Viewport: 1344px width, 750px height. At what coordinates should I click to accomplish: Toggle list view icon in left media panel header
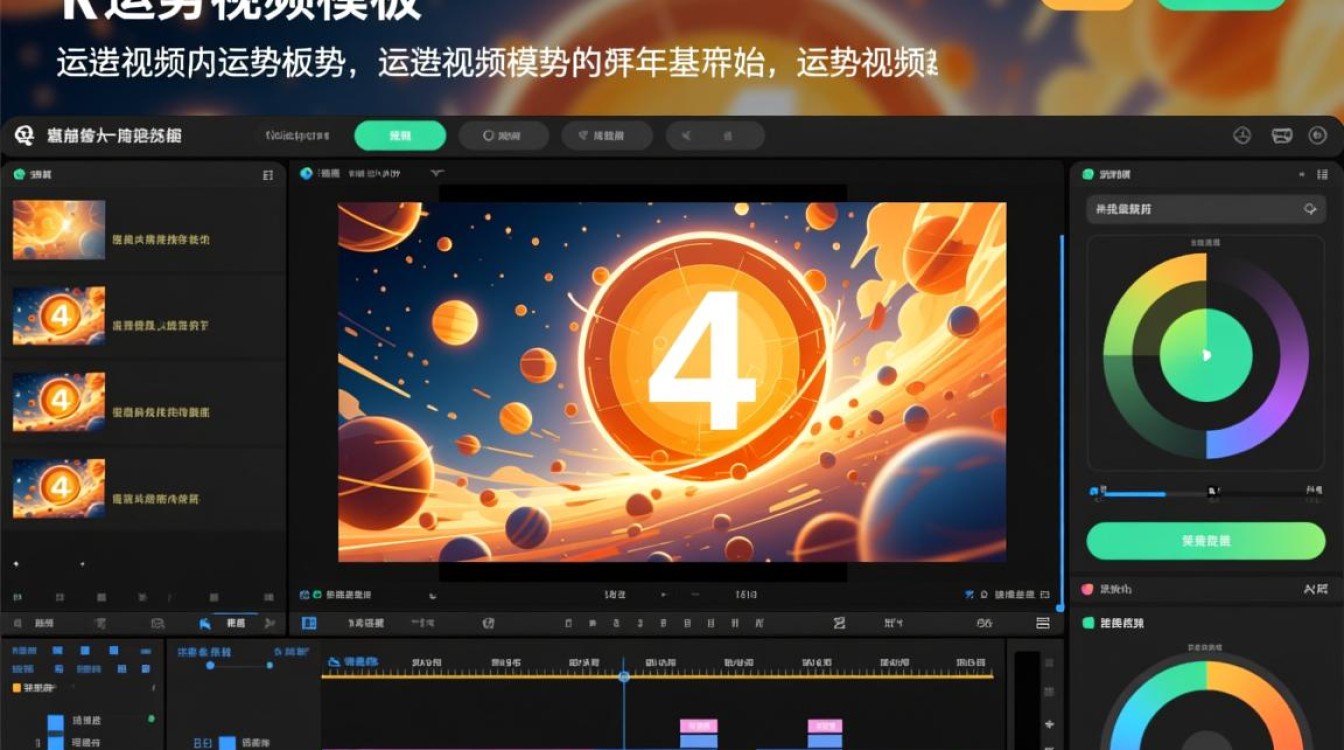[x=267, y=175]
